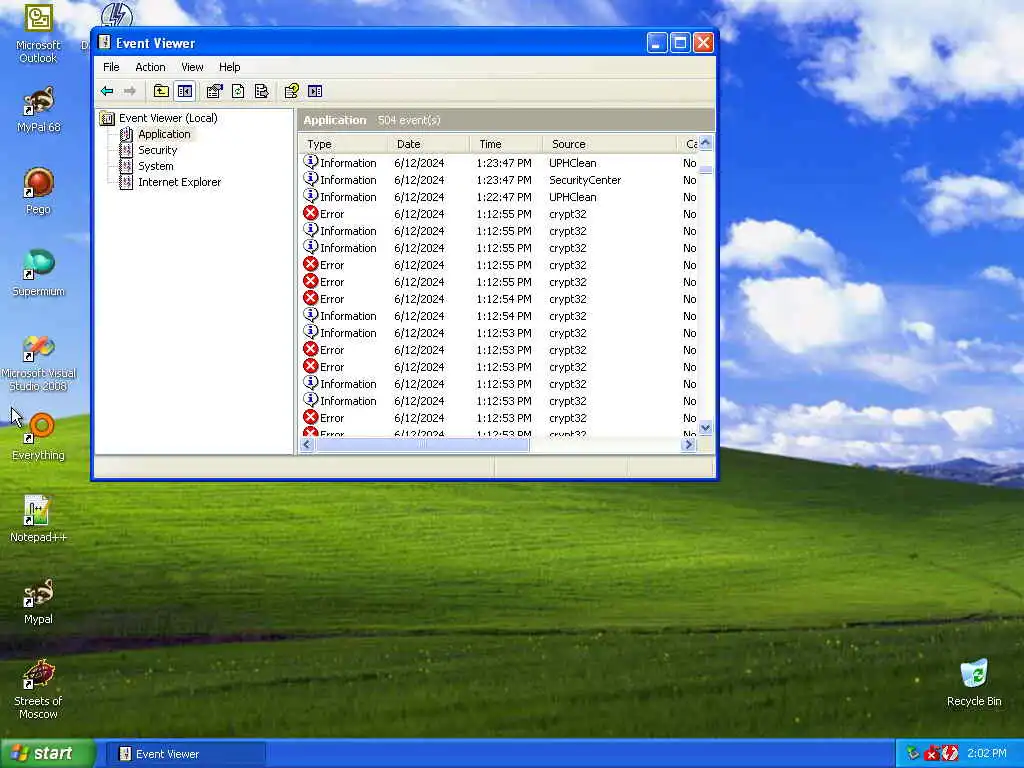Click the Streets of Moscow desktop icon
The image size is (1024, 768).
(x=38, y=690)
